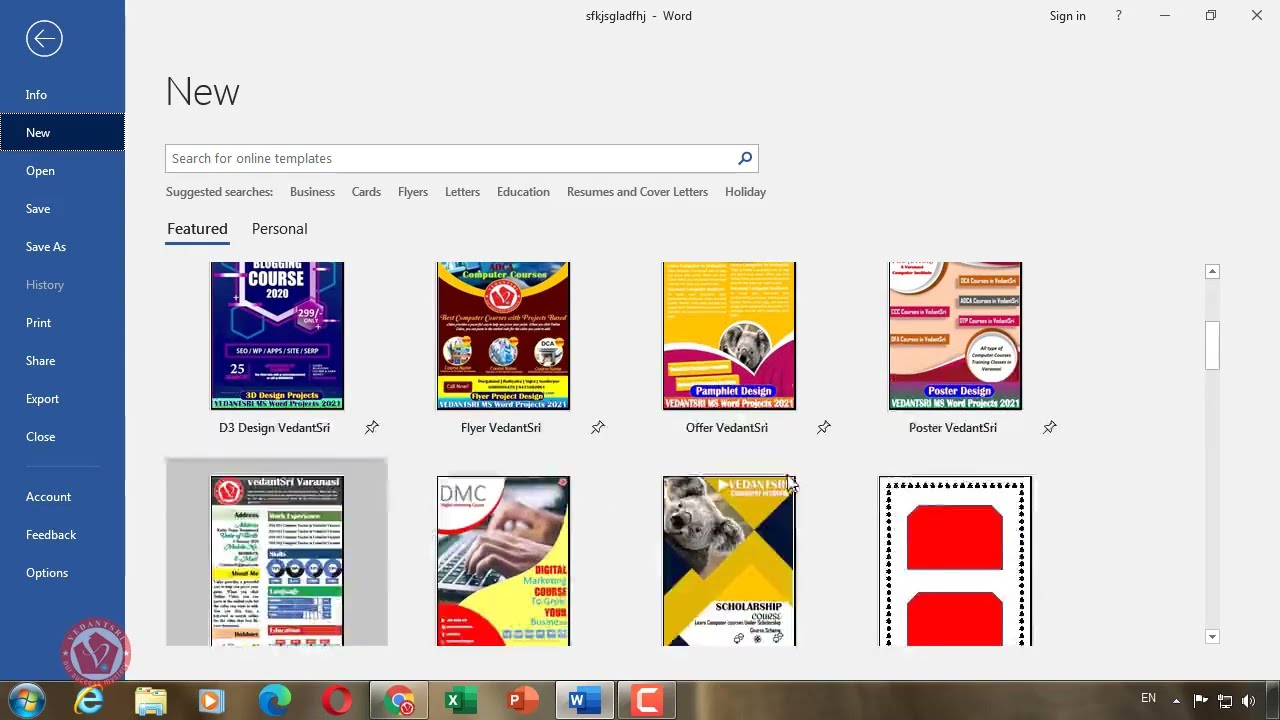Open the Info page in Backstage
Viewport: 1280px width, 720px height.
click(x=62, y=95)
